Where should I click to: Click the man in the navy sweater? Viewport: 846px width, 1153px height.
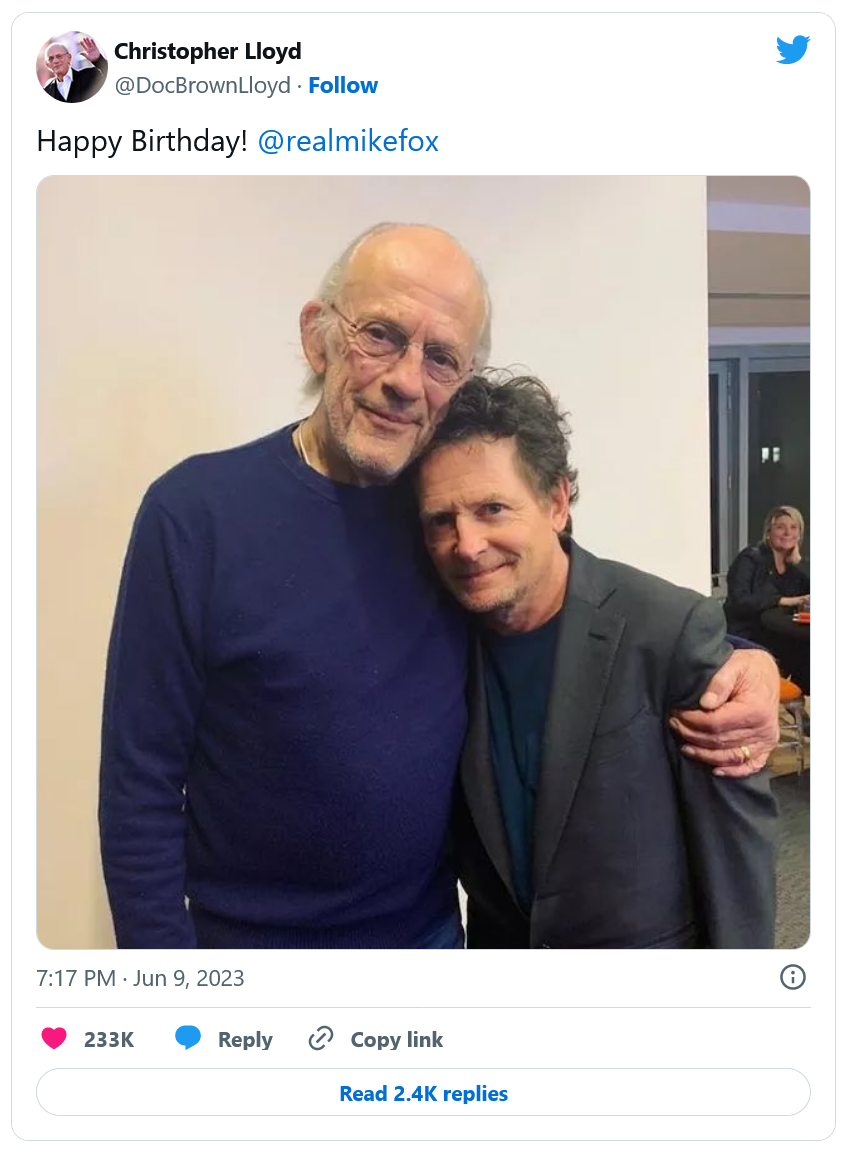290,620
